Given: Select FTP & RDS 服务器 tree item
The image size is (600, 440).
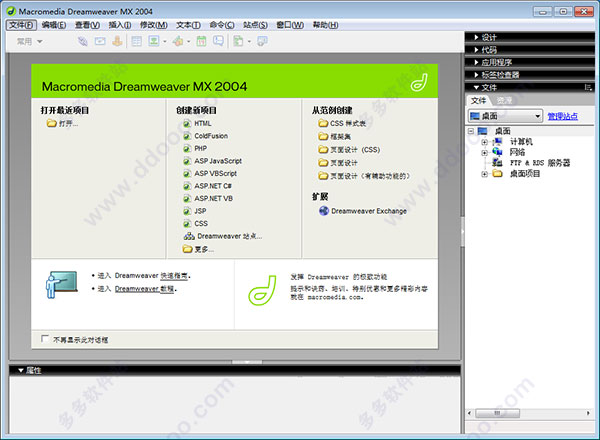Looking at the screenshot, I should [x=540, y=163].
